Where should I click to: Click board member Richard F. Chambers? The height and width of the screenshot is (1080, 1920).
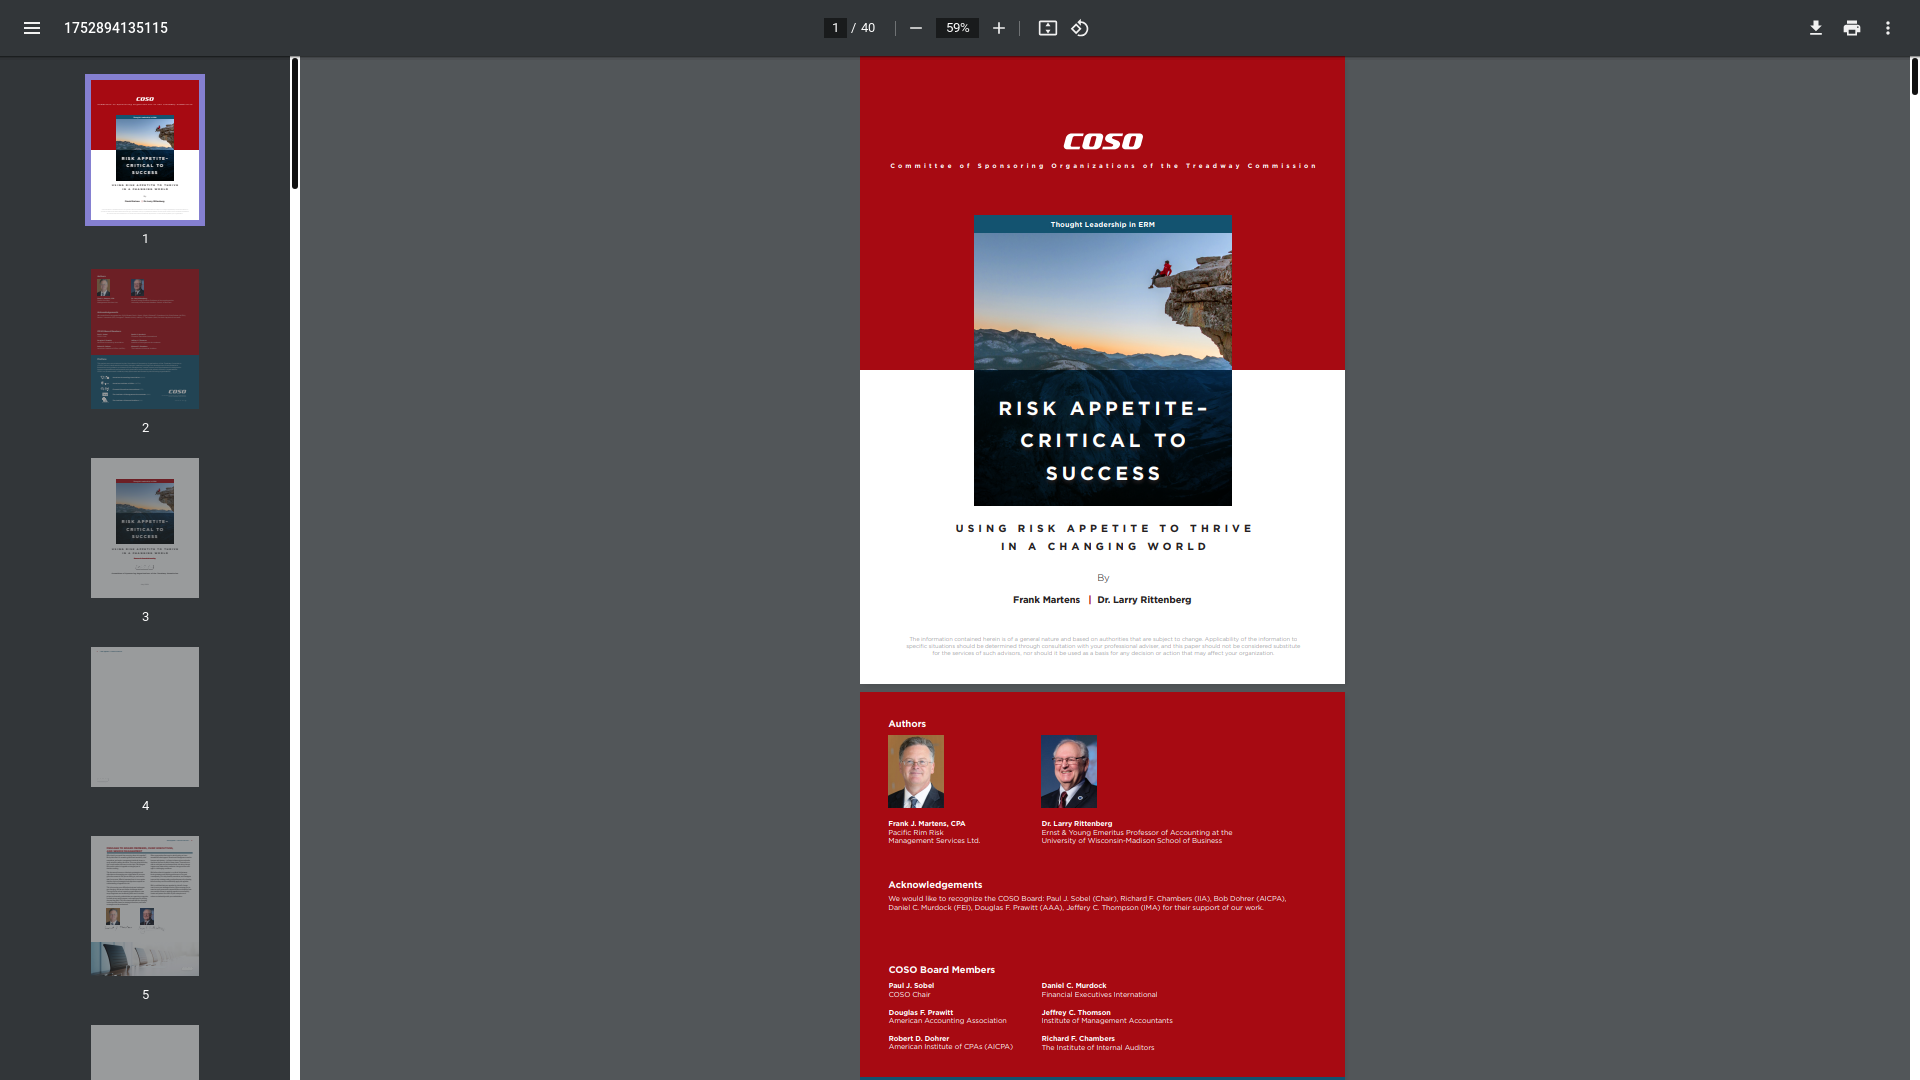pos(1078,1039)
